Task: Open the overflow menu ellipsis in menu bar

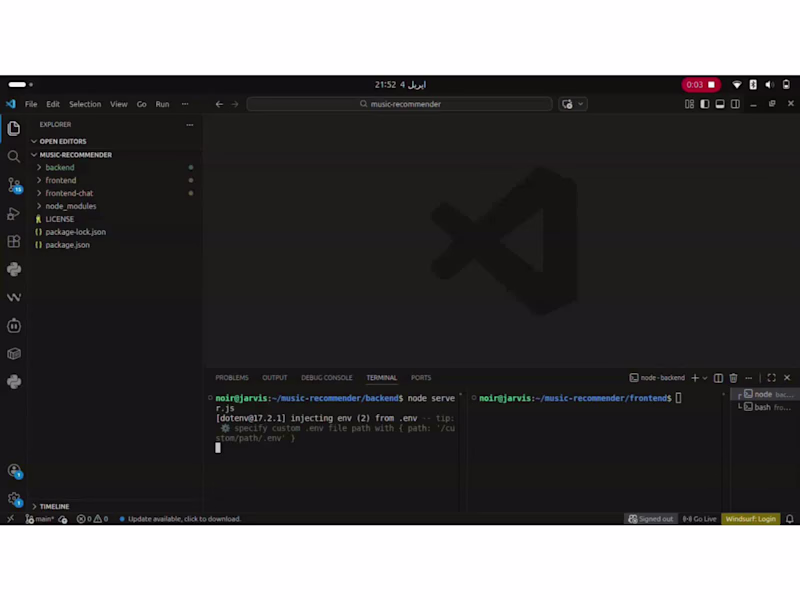Action: [185, 104]
